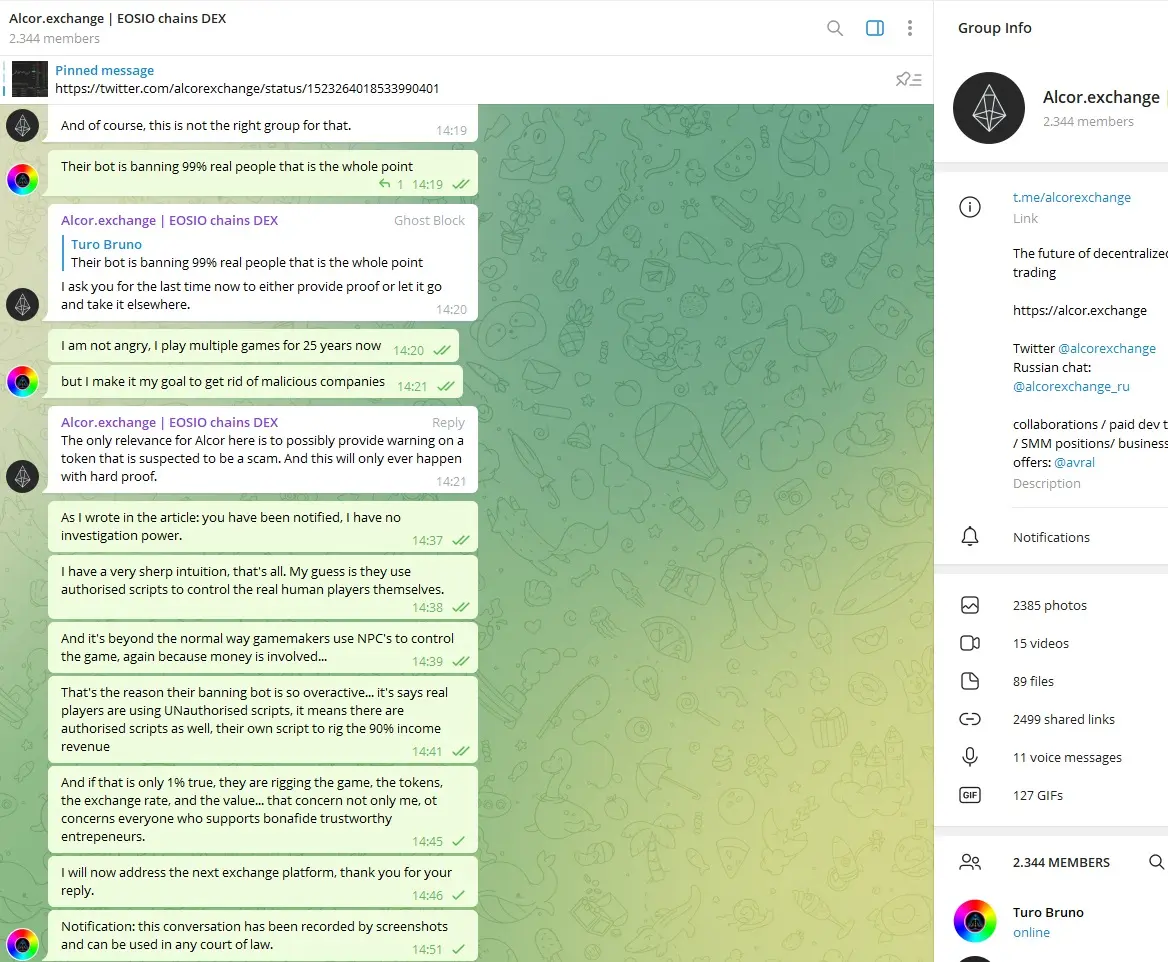
Task: Click Alcor.exchange sender name in the 14:20 message
Action: tap(169, 221)
